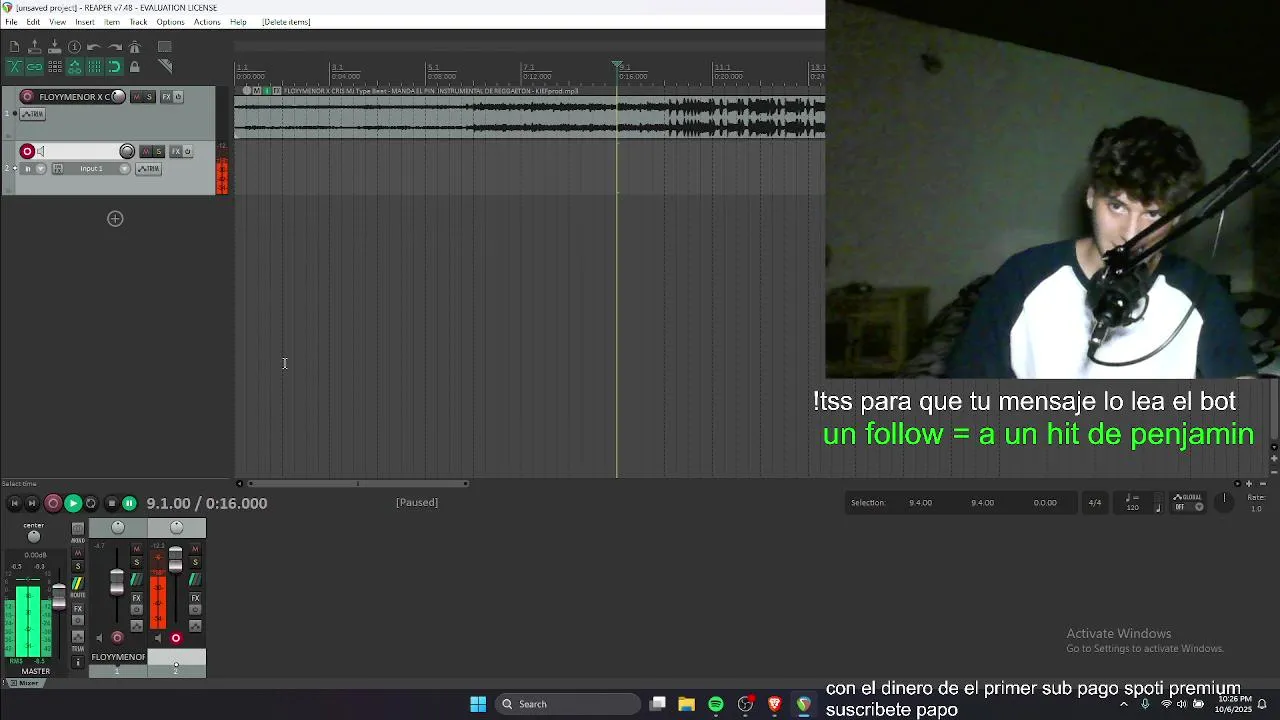Click the track 2 name field

pos(82,152)
